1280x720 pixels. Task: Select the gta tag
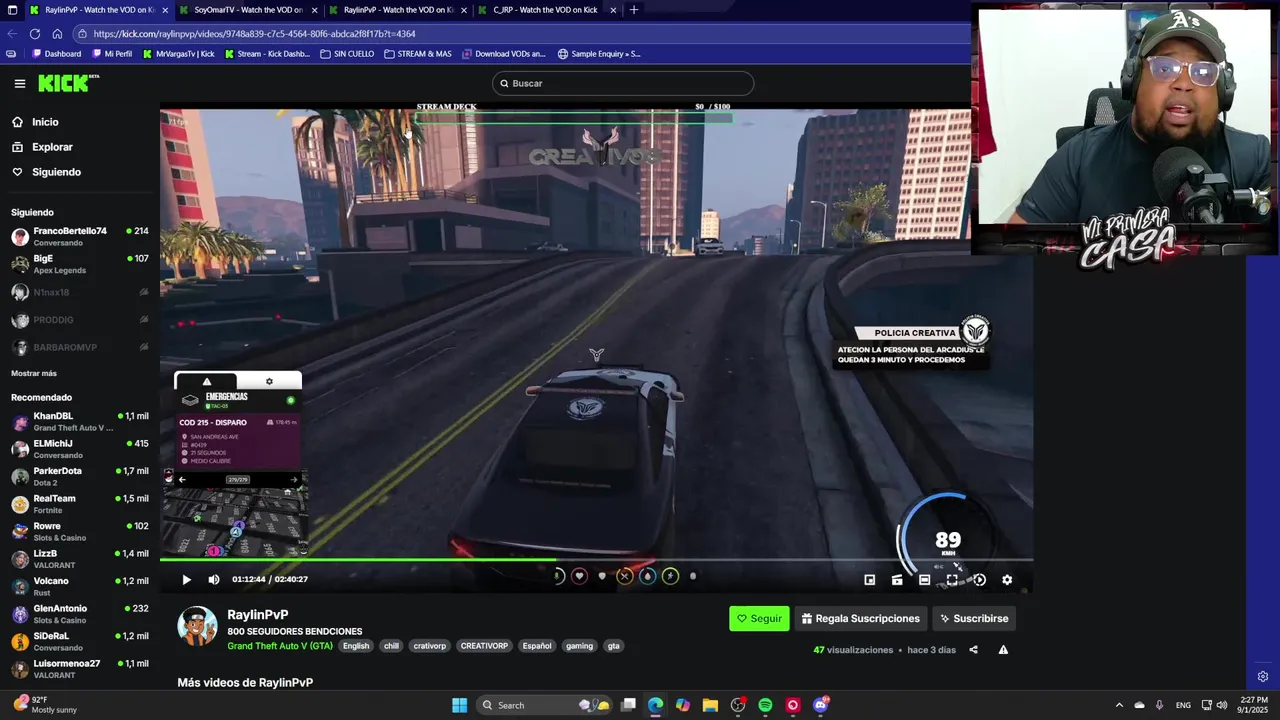(x=613, y=646)
